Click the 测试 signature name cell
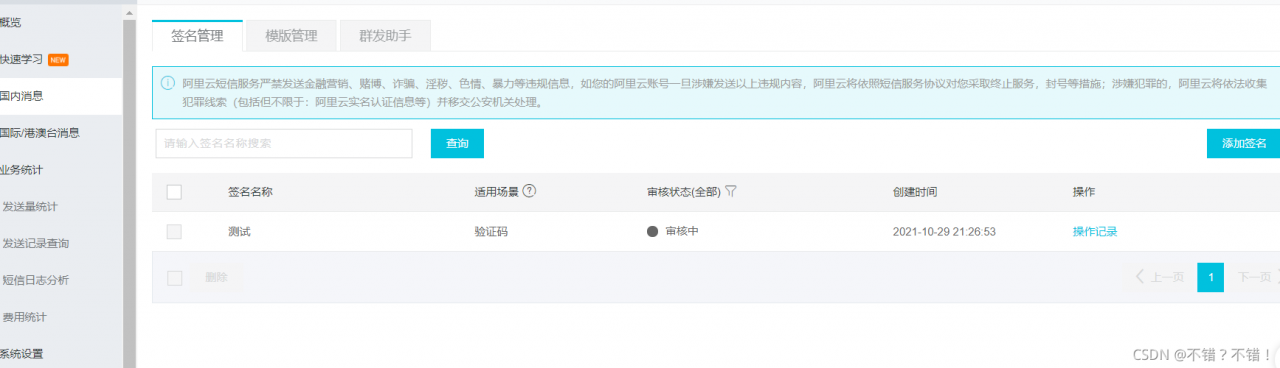This screenshot has width=1280, height=368. [239, 231]
